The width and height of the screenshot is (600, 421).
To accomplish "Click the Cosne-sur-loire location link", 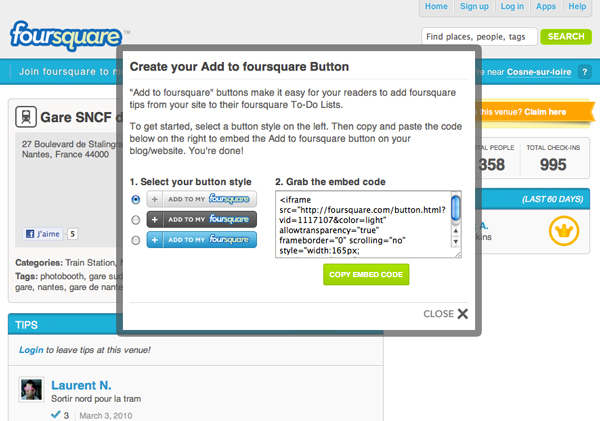I will pos(539,72).
